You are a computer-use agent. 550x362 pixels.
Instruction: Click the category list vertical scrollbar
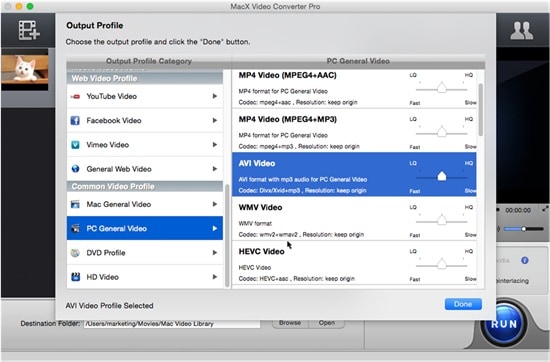tap(227, 236)
